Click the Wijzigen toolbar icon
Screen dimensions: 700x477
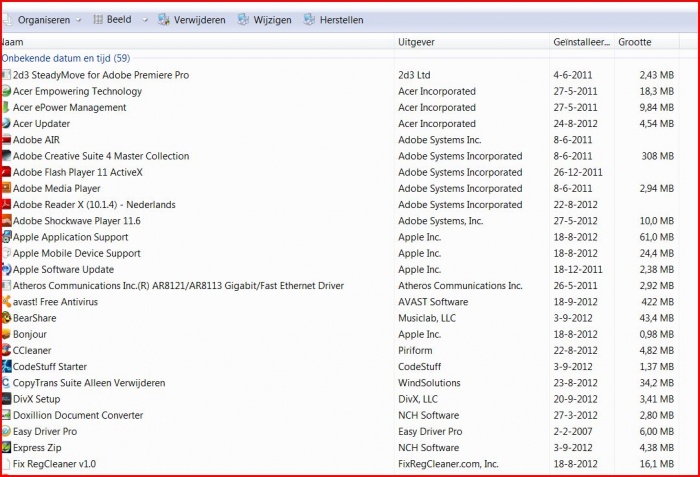point(243,19)
